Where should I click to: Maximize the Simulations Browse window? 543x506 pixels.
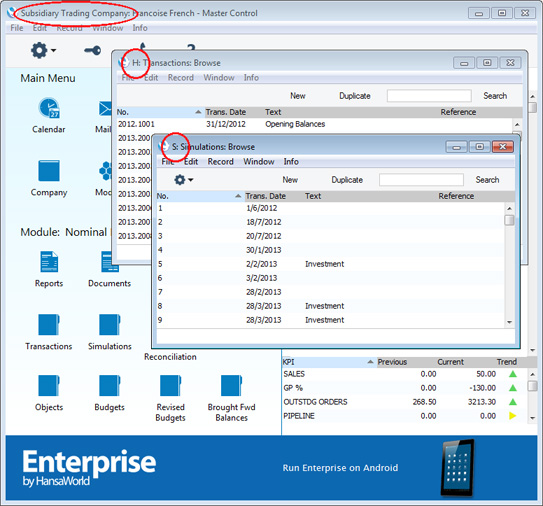[480, 147]
